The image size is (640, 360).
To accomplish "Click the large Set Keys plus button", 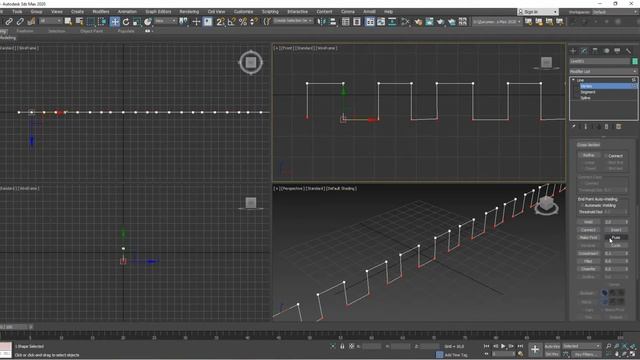I will (x=535, y=349).
